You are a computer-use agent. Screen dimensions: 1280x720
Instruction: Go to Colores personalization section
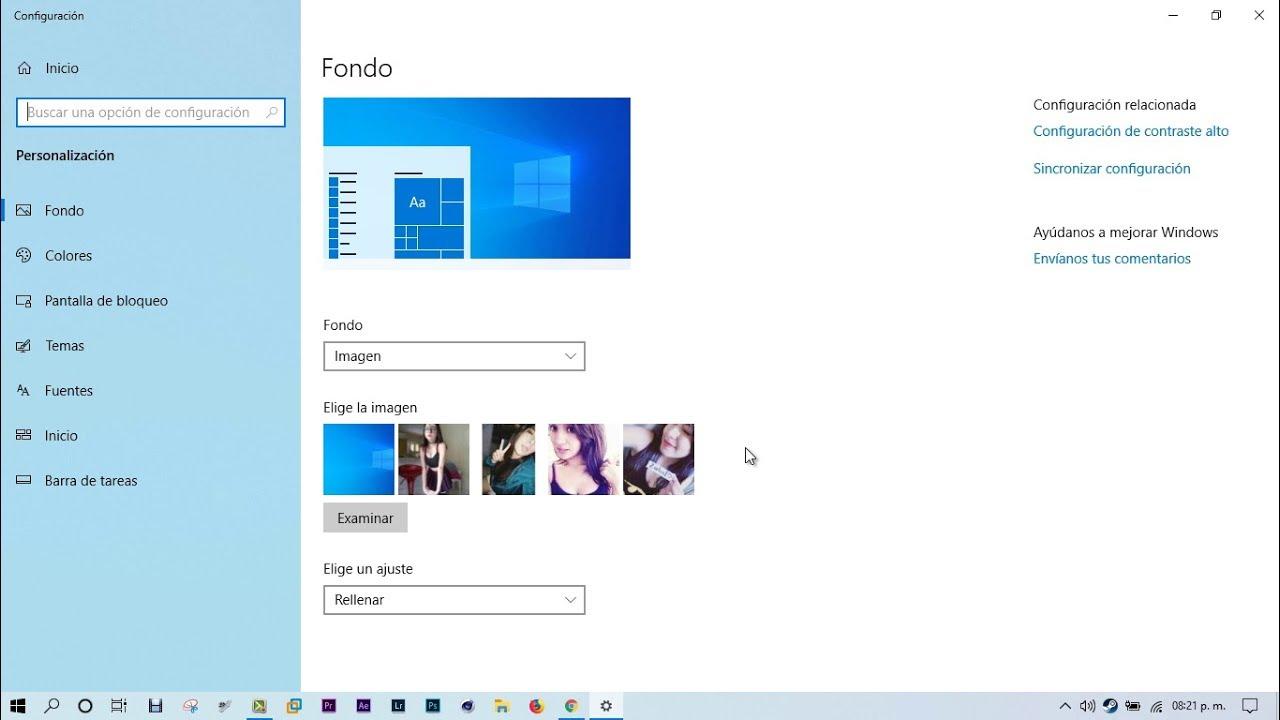pyautogui.click(x=68, y=256)
